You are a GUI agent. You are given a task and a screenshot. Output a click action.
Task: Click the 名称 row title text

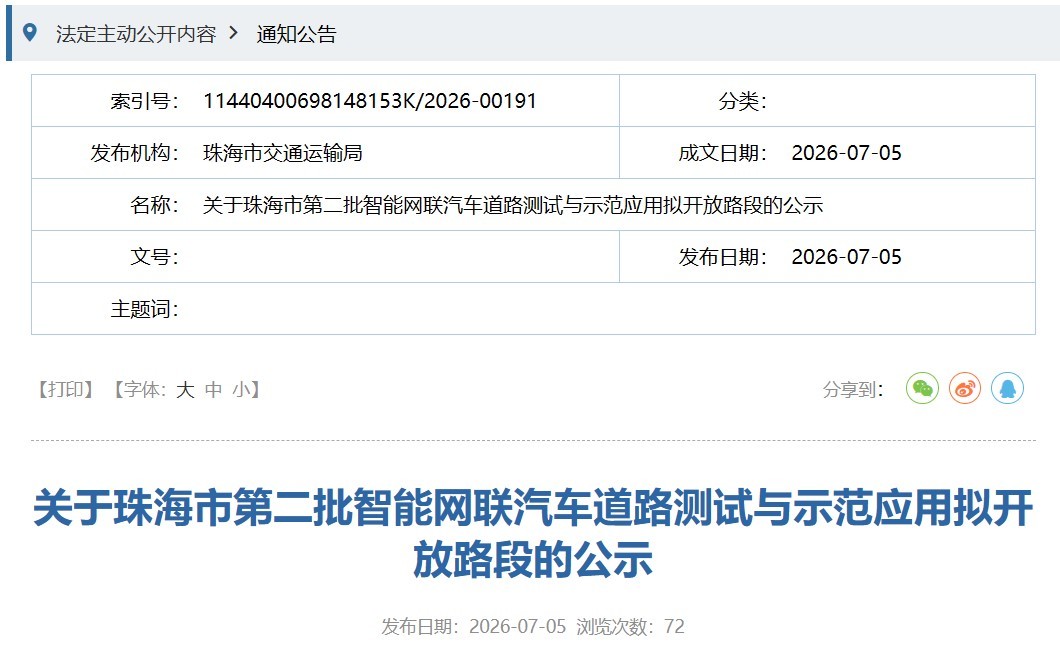[513, 205]
